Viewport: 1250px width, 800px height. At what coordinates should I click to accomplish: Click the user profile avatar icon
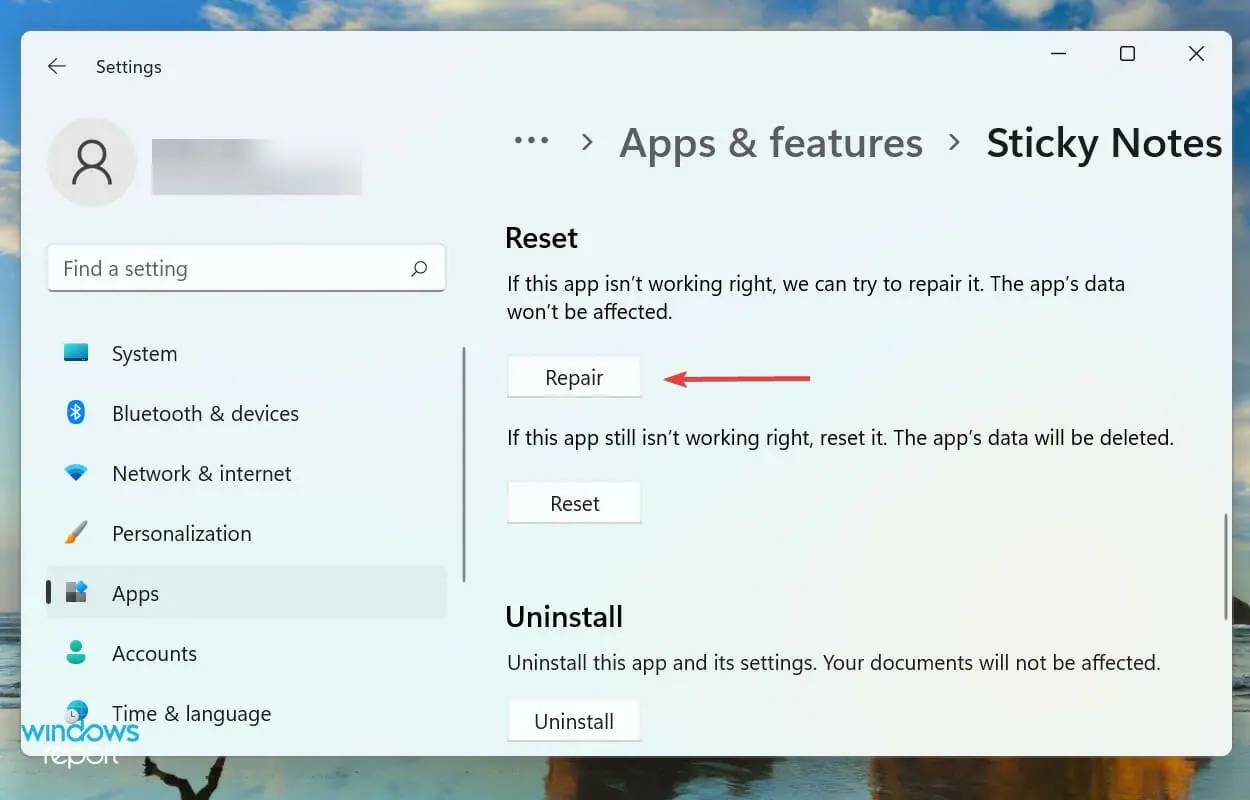[x=92, y=162]
